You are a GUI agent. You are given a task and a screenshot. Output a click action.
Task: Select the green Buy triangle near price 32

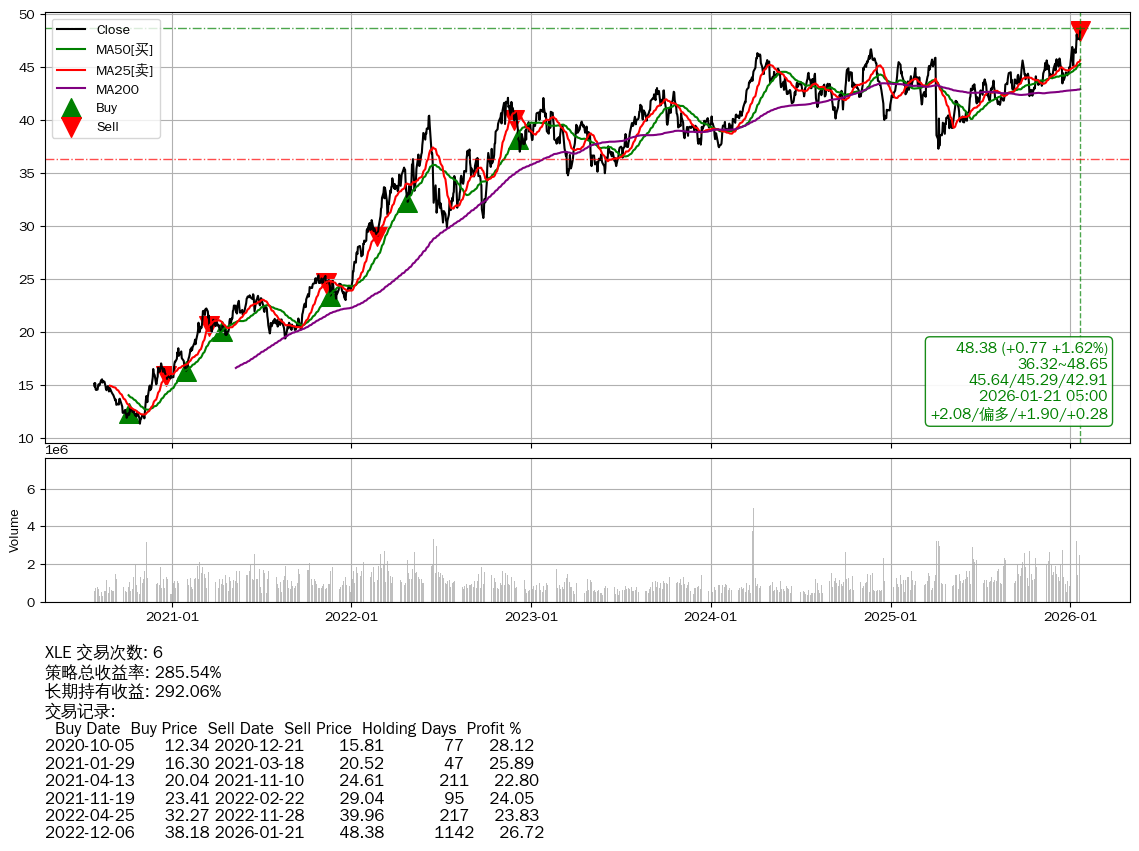tap(407, 202)
